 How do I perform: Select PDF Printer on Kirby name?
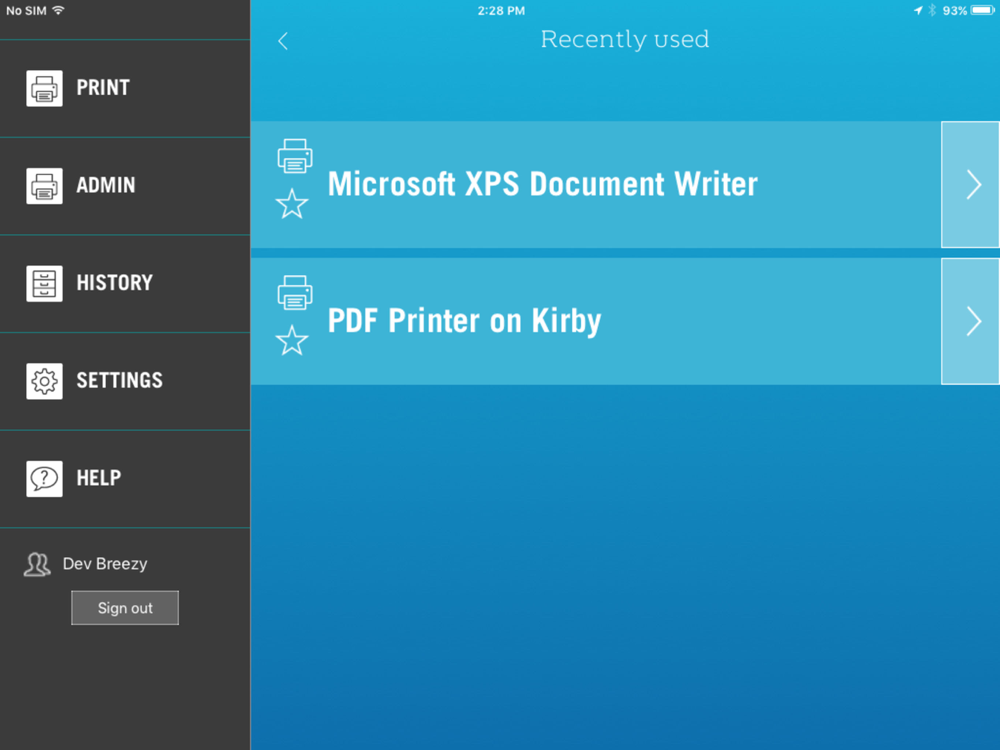click(464, 321)
